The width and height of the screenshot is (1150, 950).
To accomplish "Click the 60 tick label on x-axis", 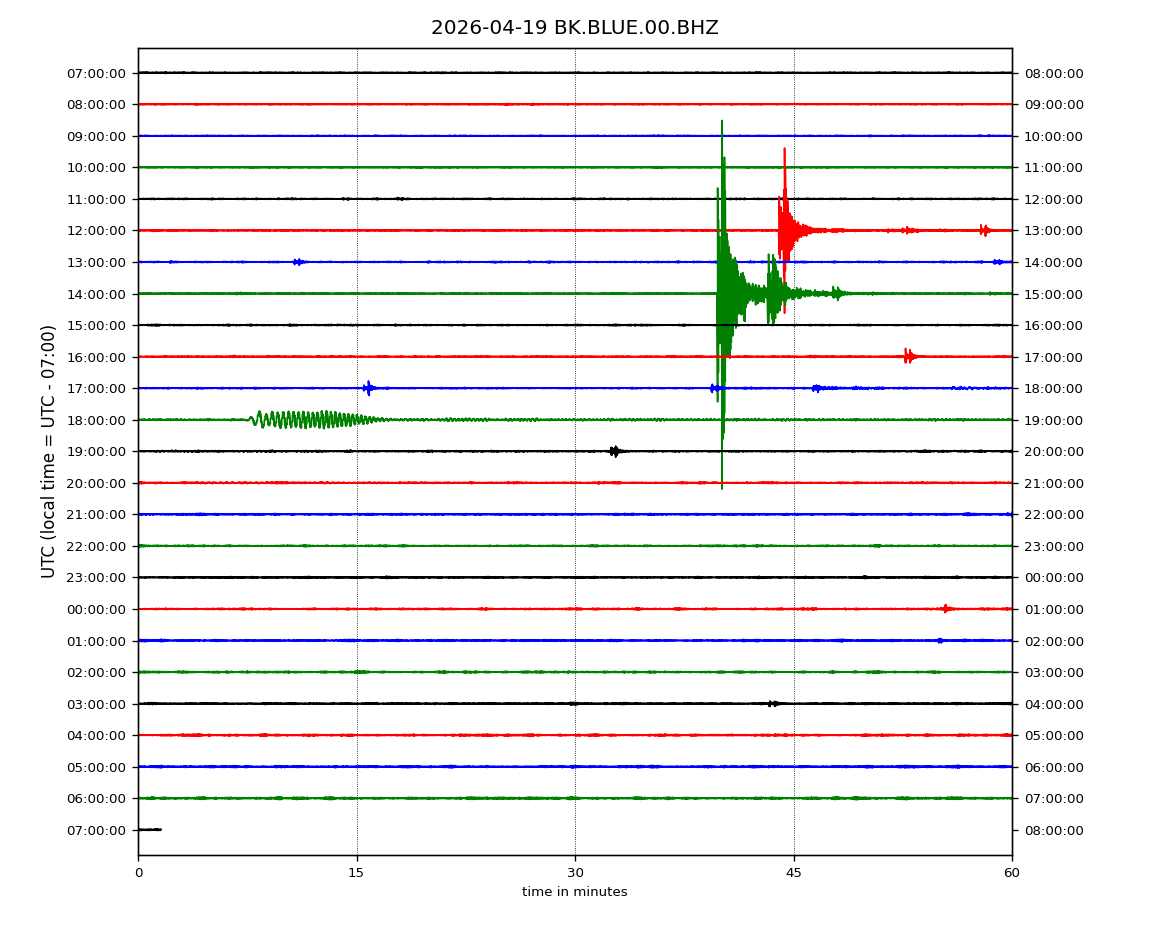I will (x=1012, y=873).
